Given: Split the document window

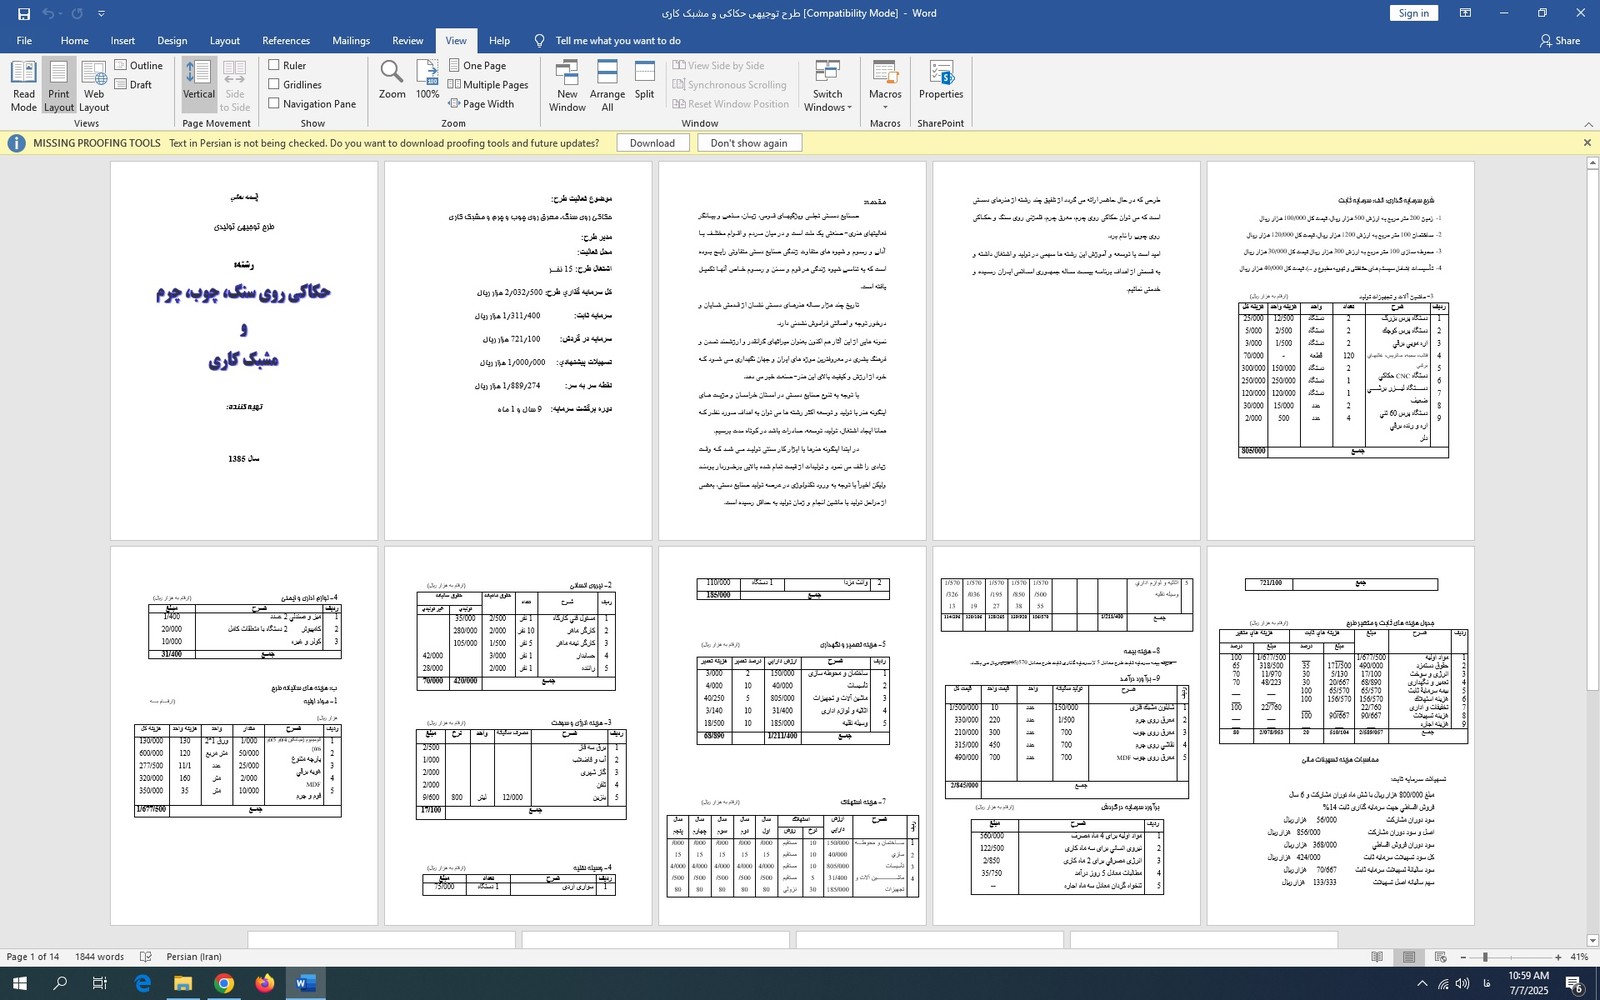Looking at the screenshot, I should [x=645, y=80].
